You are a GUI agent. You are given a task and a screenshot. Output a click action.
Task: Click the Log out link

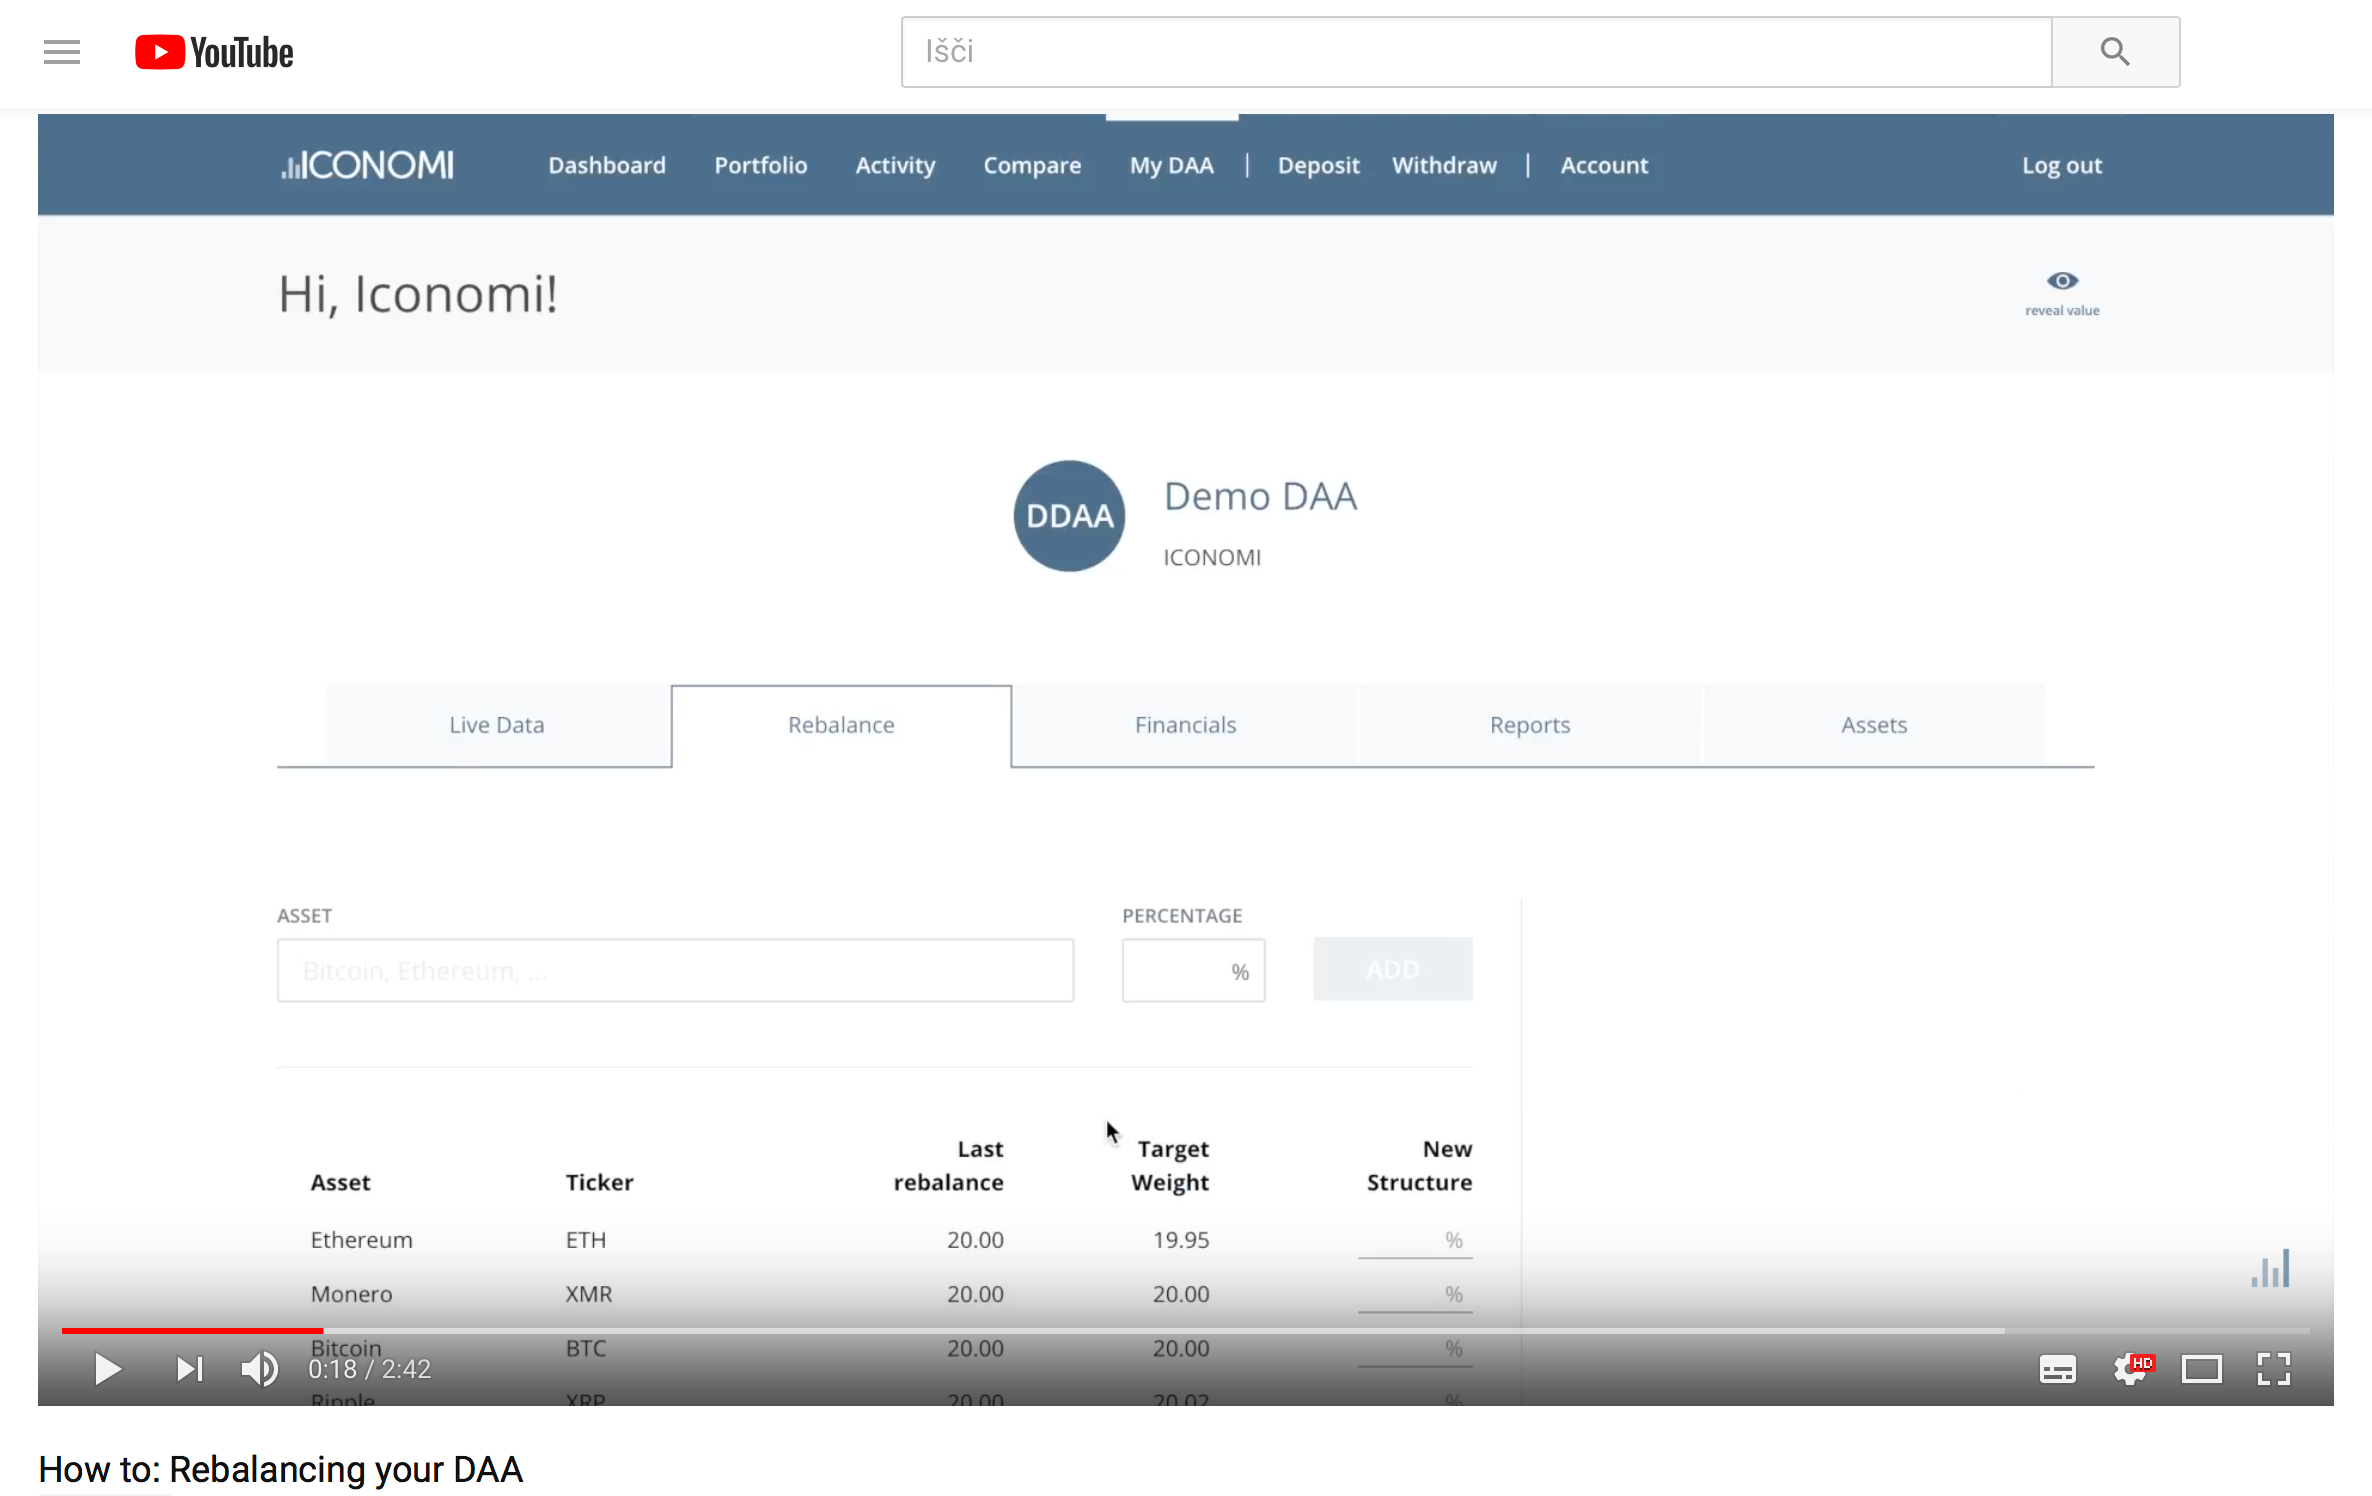coord(2061,166)
